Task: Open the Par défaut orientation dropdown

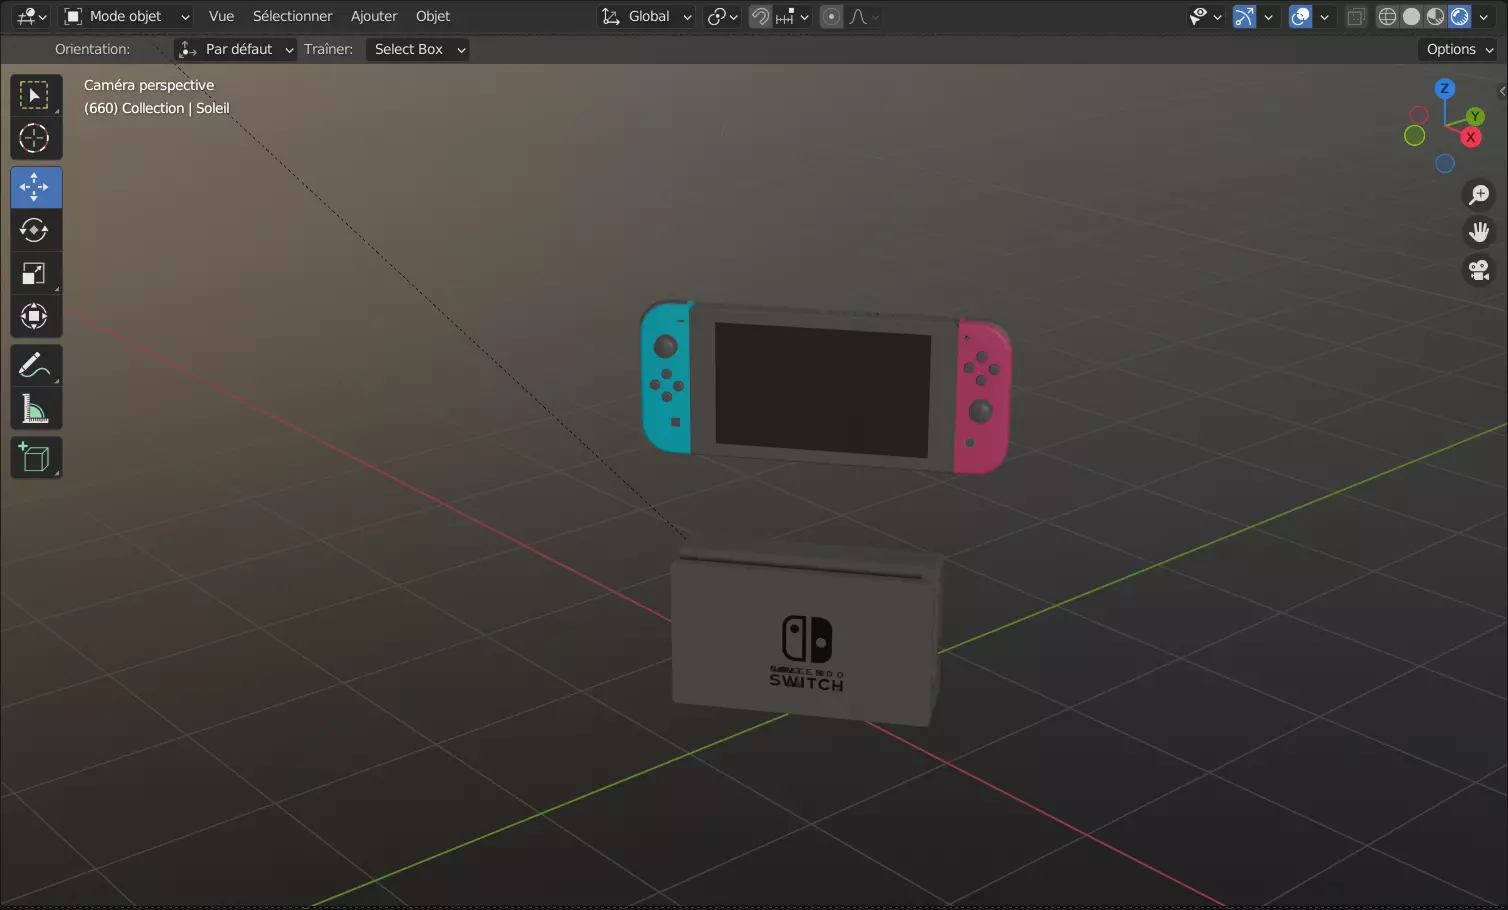Action: pos(235,50)
